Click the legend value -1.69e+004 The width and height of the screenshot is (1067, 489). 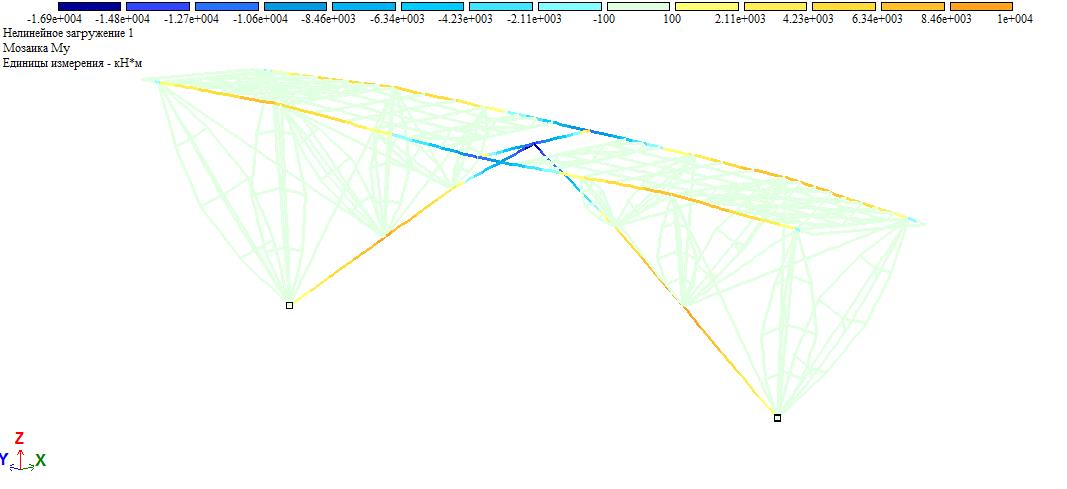coord(54,19)
